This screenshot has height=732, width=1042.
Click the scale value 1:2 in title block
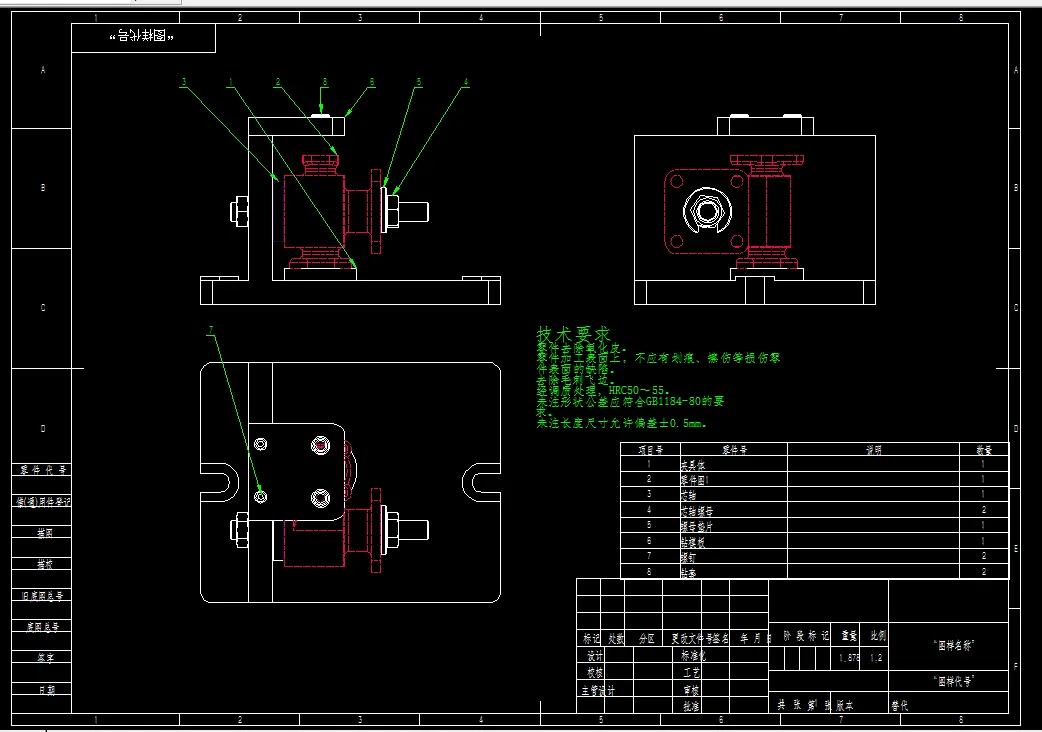pos(877,658)
